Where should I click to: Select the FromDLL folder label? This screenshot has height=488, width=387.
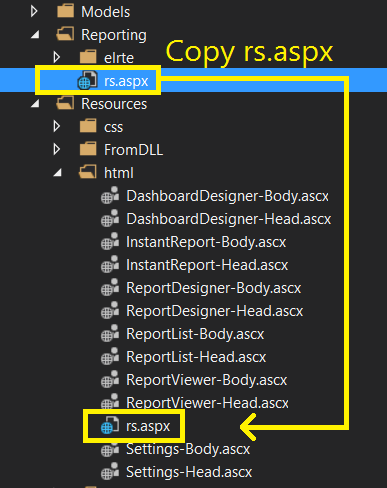[133, 150]
